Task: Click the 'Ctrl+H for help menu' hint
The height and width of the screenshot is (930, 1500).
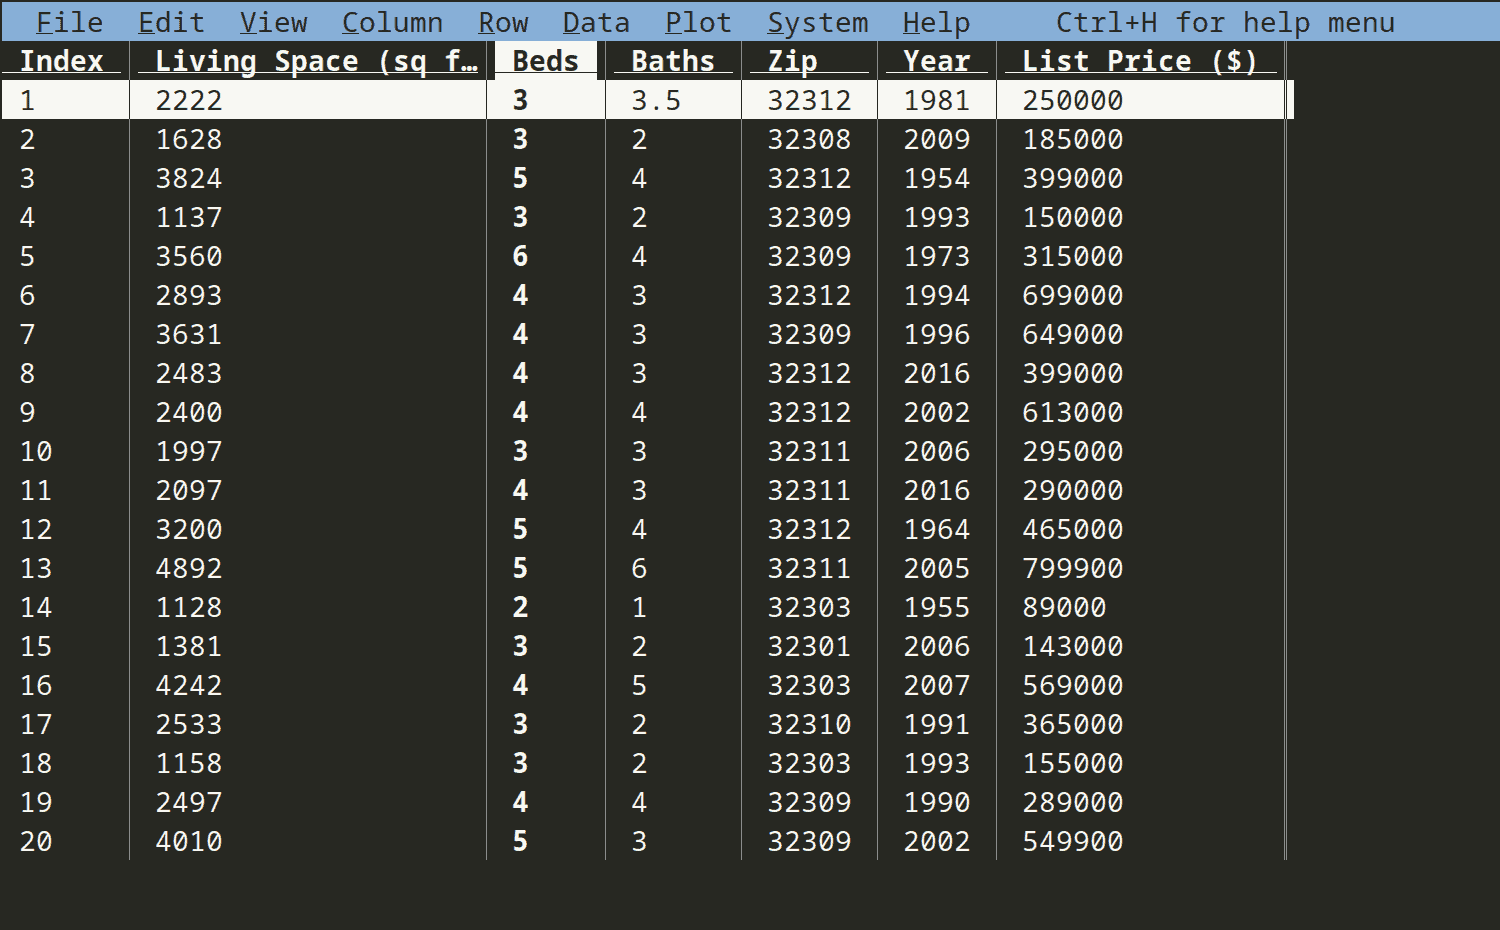Action: 1225,22
